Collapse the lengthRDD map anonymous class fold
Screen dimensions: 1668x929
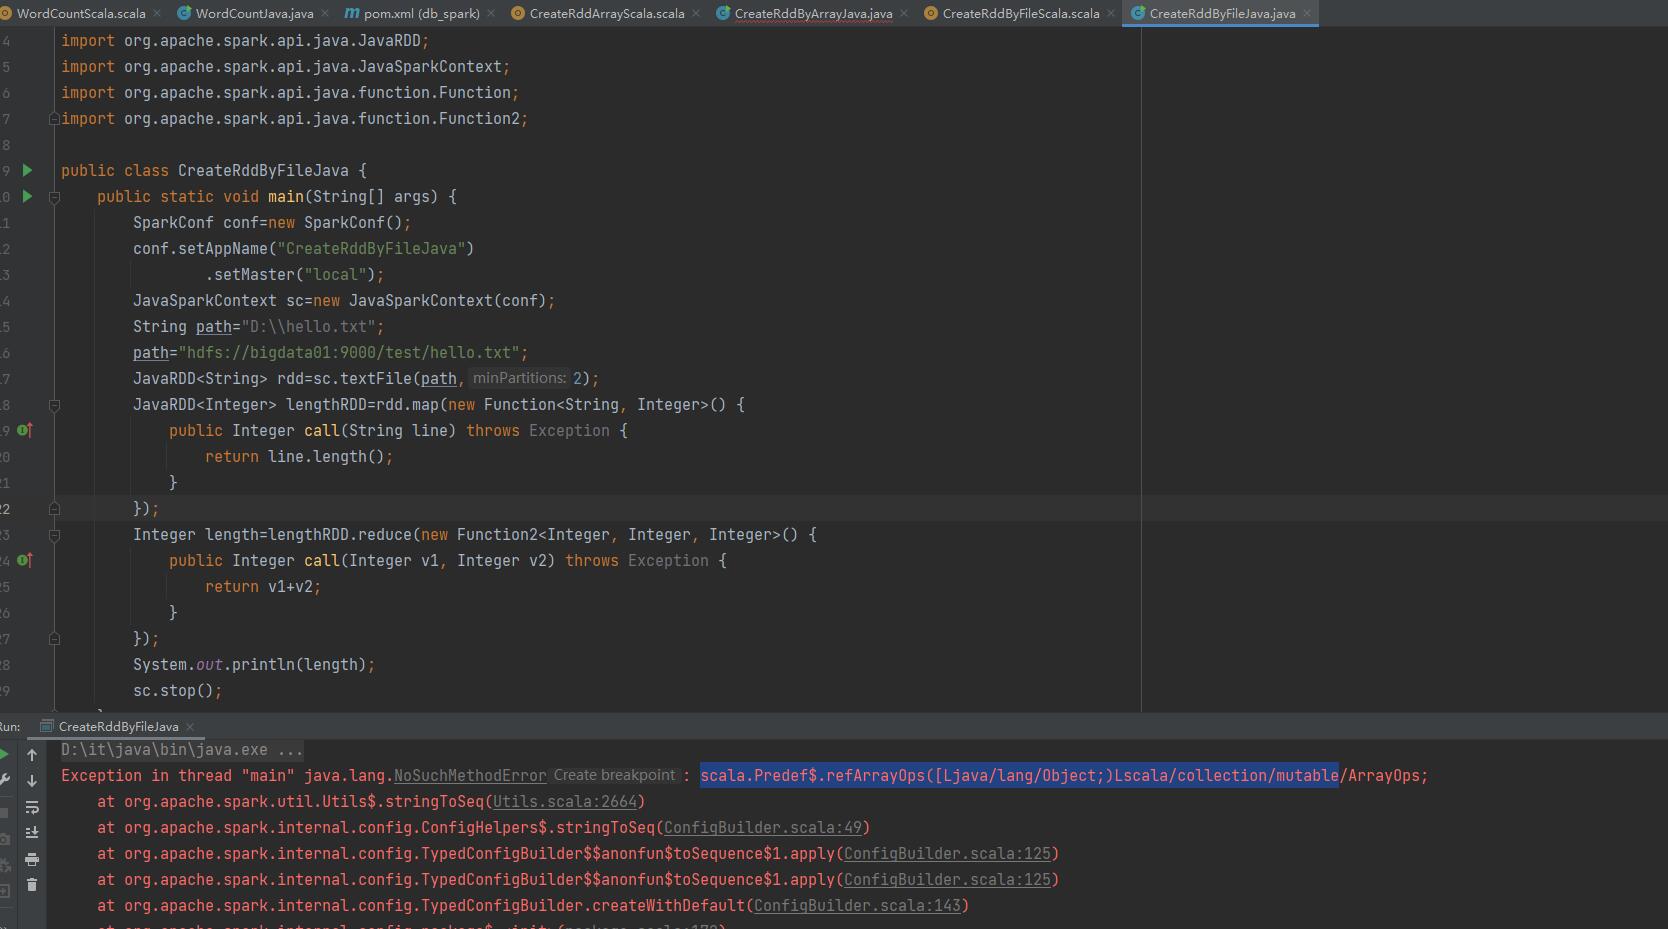54,405
